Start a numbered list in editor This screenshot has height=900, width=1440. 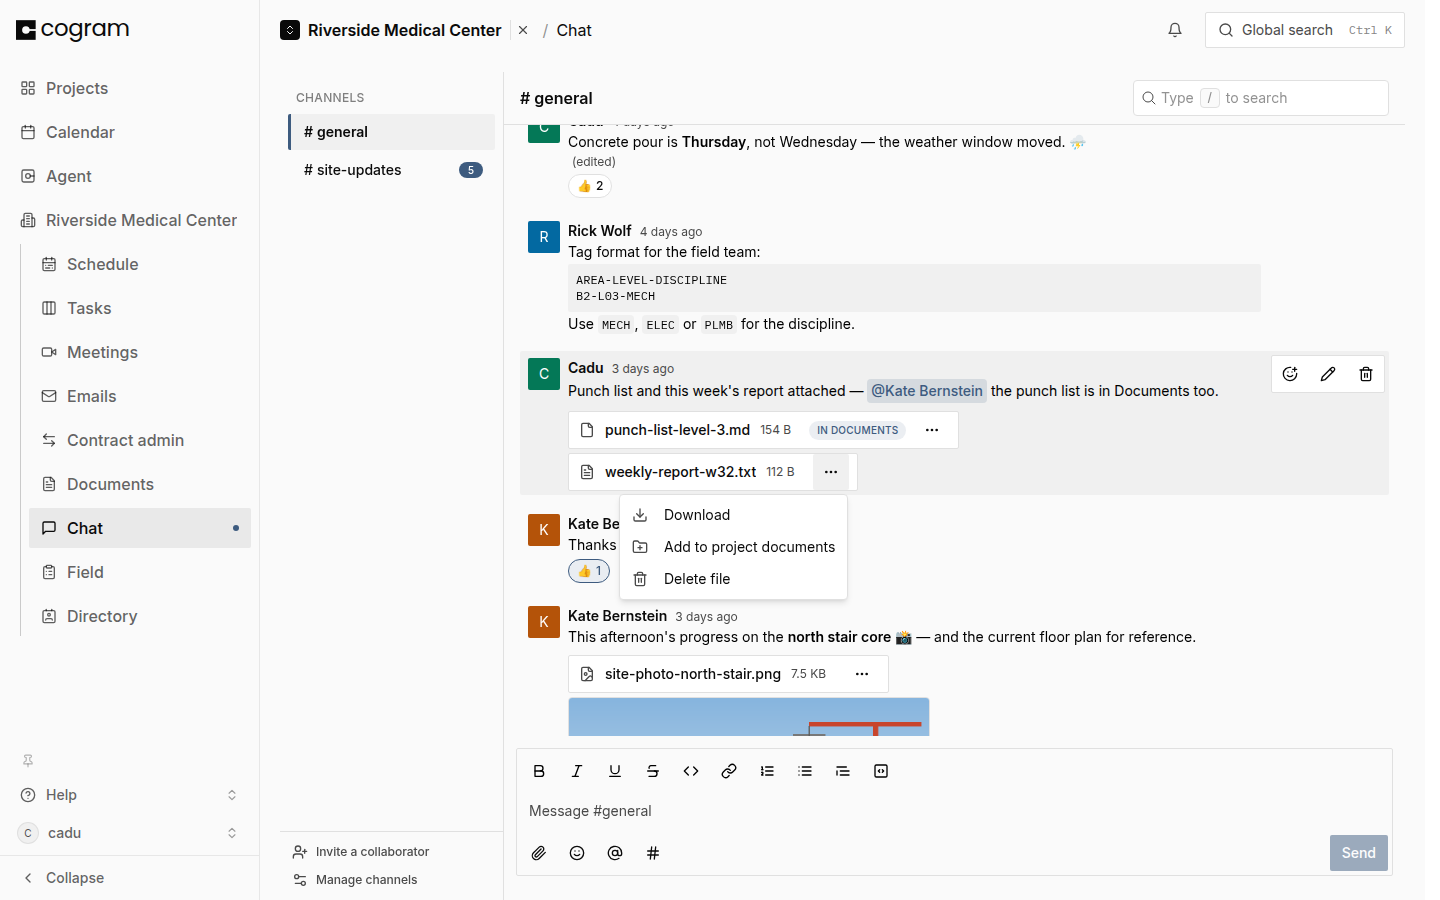coord(767,771)
